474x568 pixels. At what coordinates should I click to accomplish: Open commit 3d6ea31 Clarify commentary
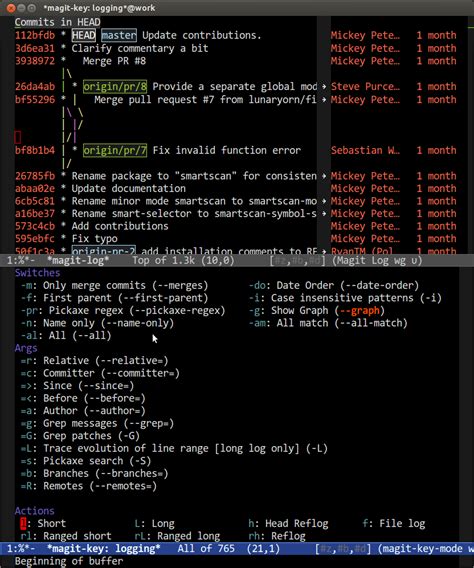(x=140, y=48)
